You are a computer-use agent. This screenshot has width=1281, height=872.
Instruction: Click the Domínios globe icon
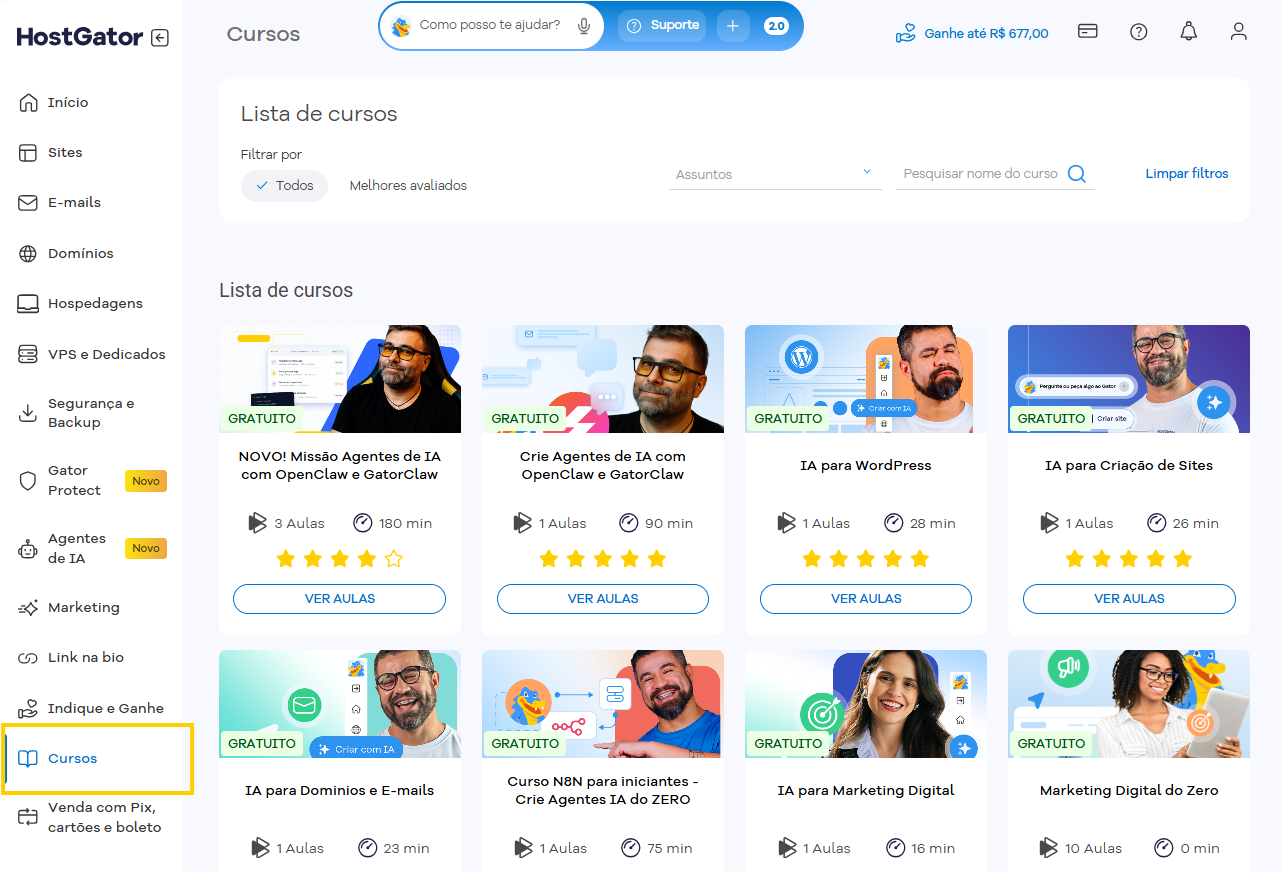pyautogui.click(x=28, y=253)
